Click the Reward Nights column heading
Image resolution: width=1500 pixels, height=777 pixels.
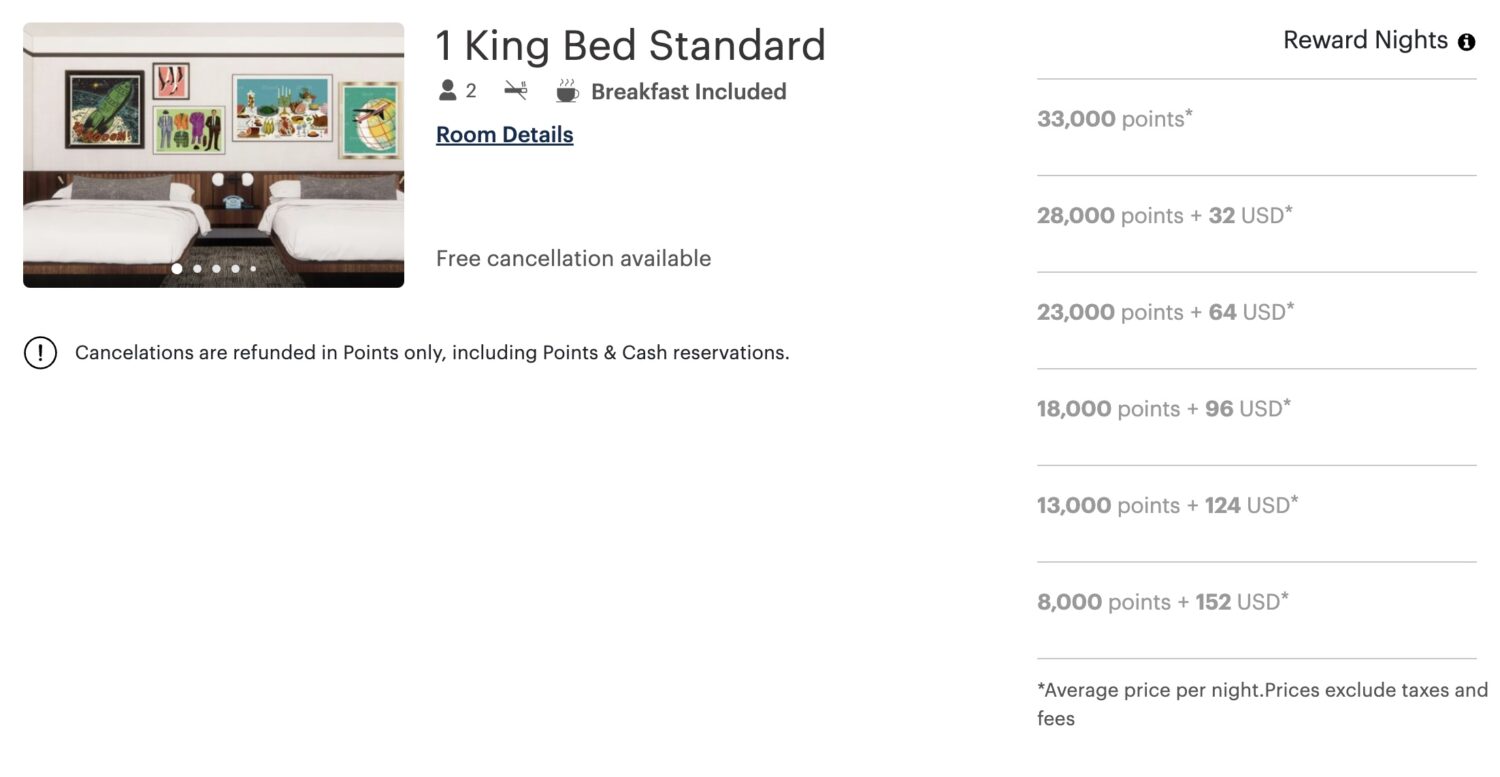[1364, 40]
